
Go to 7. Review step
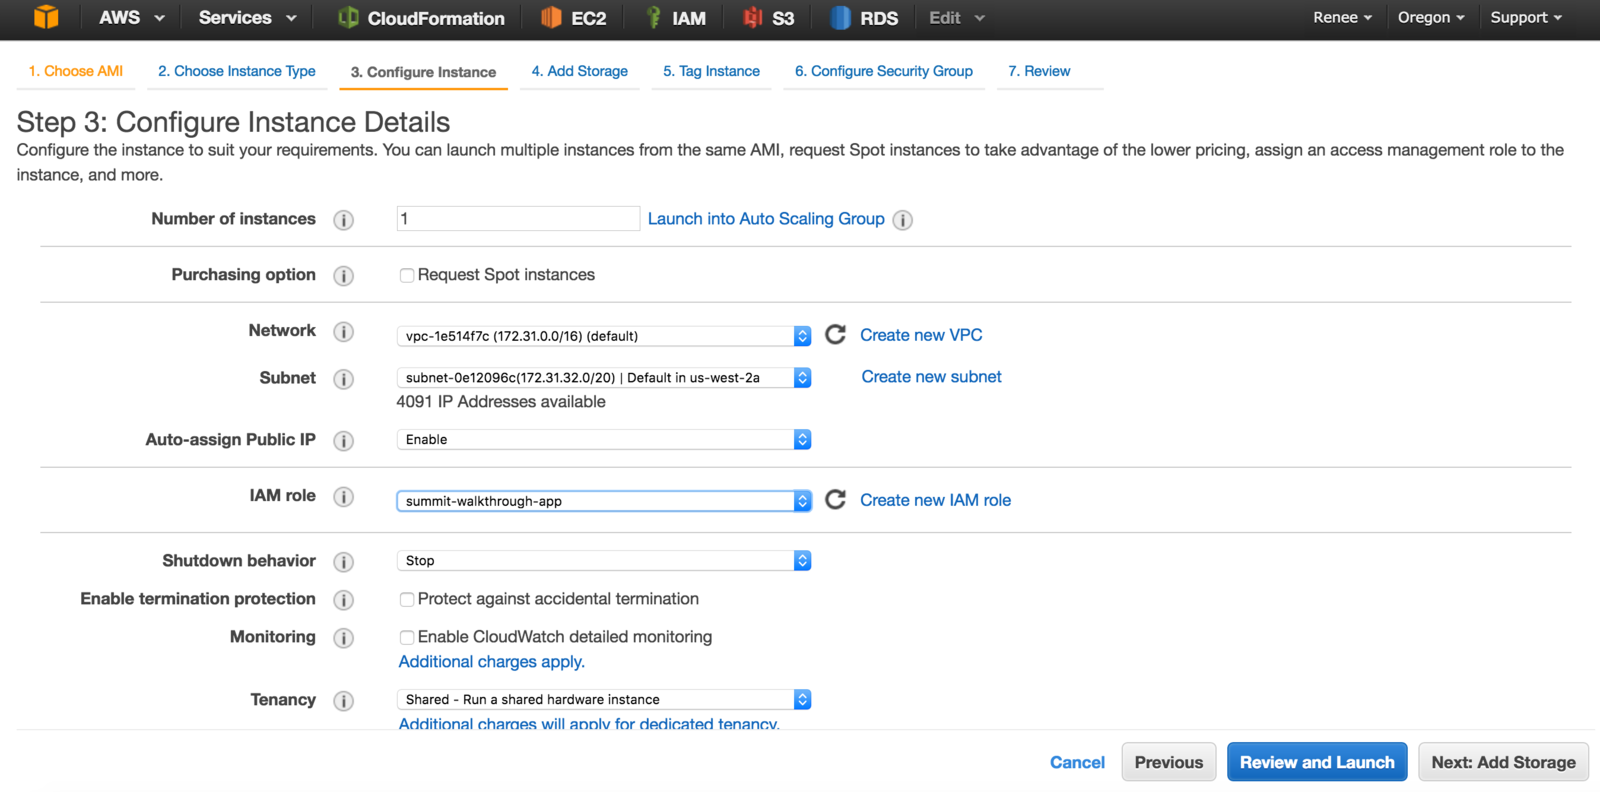pos(1039,71)
